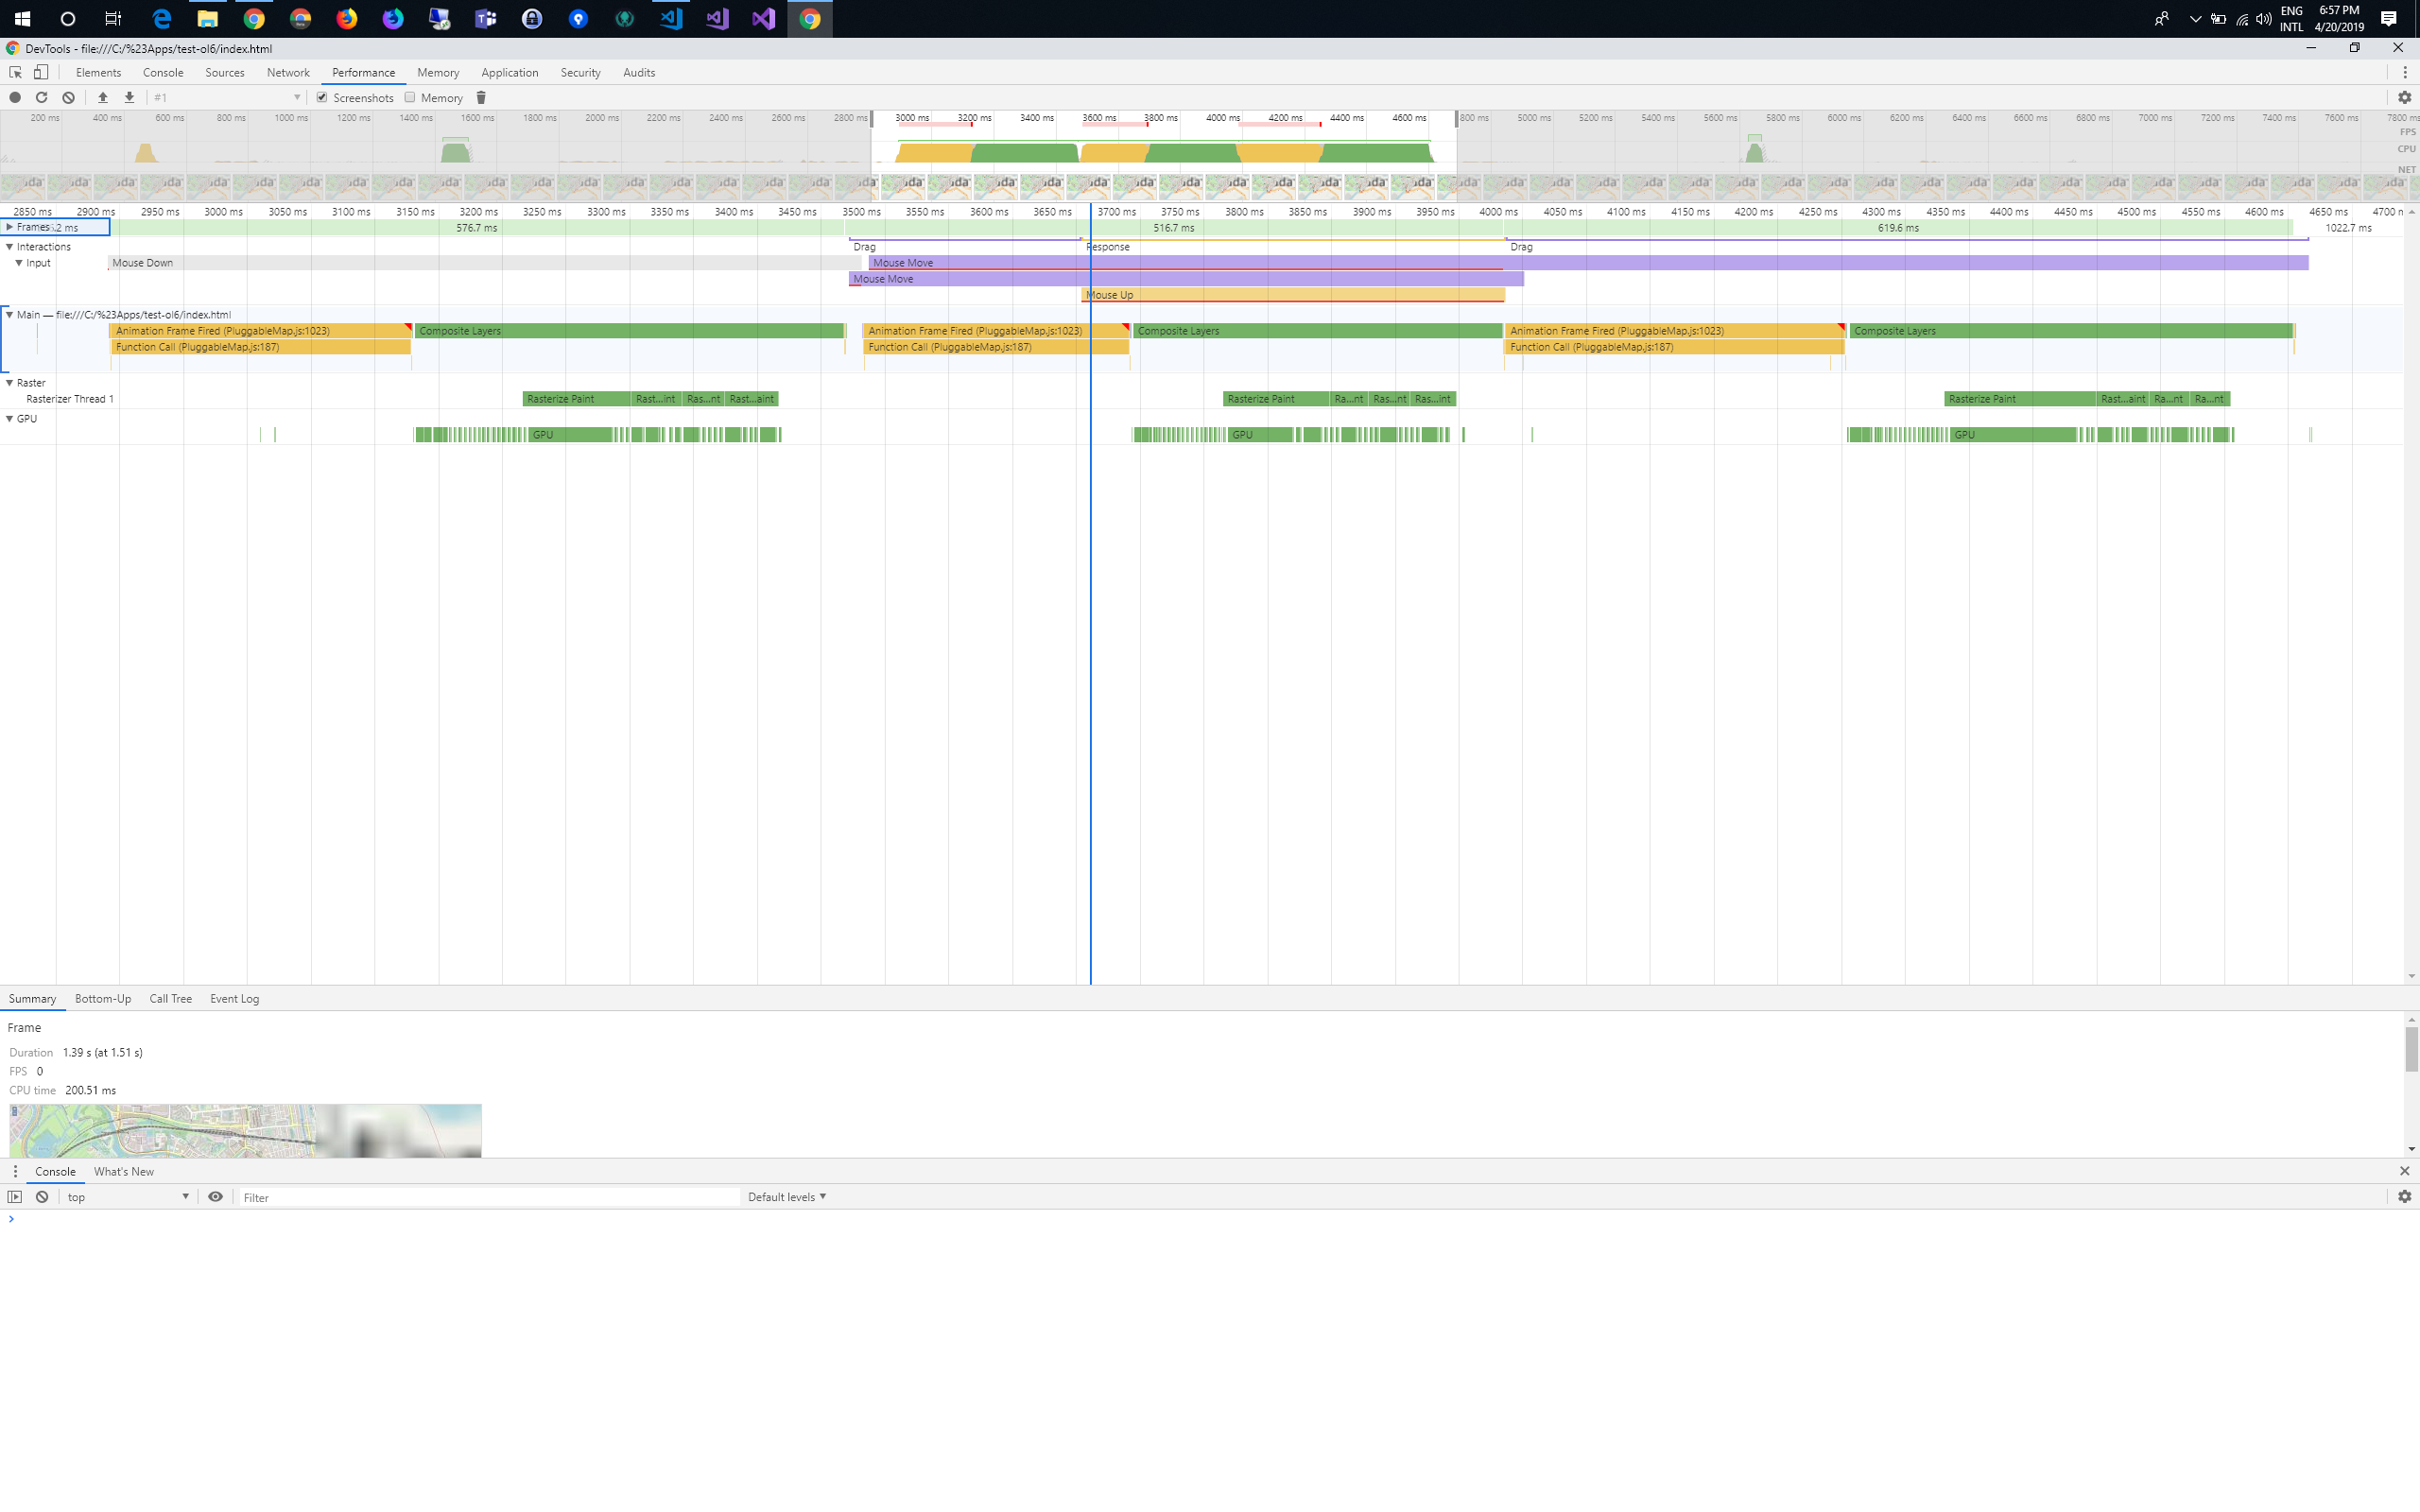The width and height of the screenshot is (2420, 1512).
Task: Toggle the device toolbar icon
Action: tap(40, 72)
